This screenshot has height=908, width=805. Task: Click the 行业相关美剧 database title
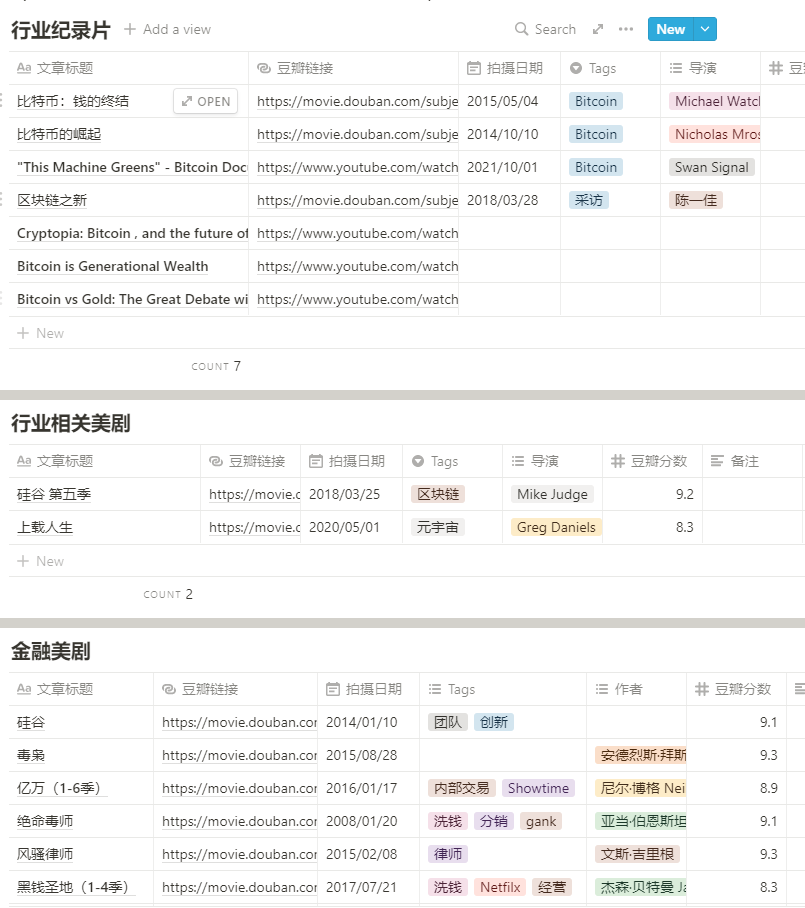click(71, 423)
